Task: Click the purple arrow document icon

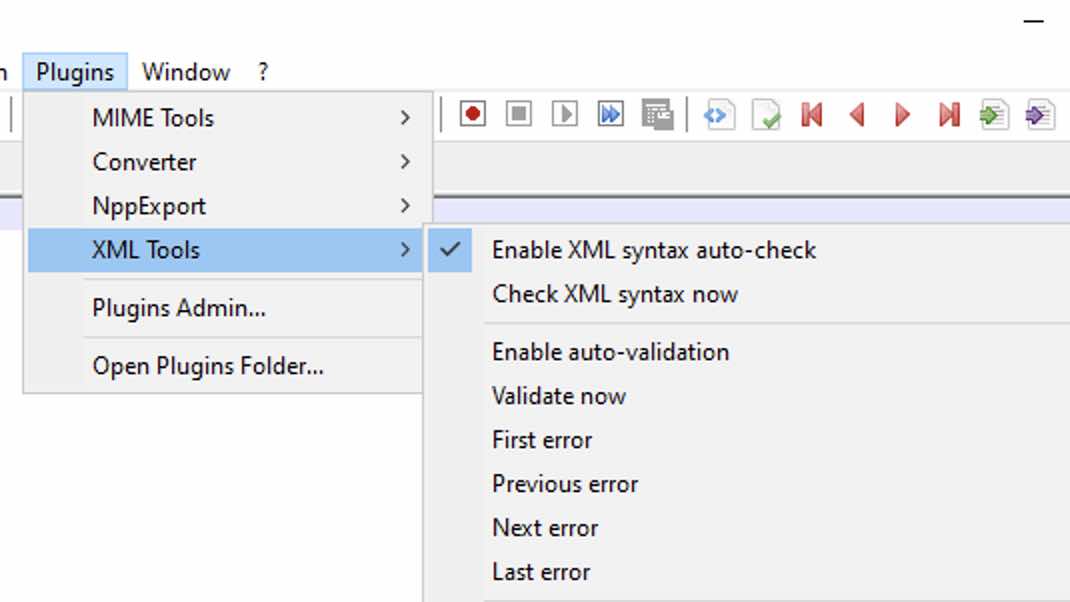Action: pyautogui.click(x=1038, y=114)
